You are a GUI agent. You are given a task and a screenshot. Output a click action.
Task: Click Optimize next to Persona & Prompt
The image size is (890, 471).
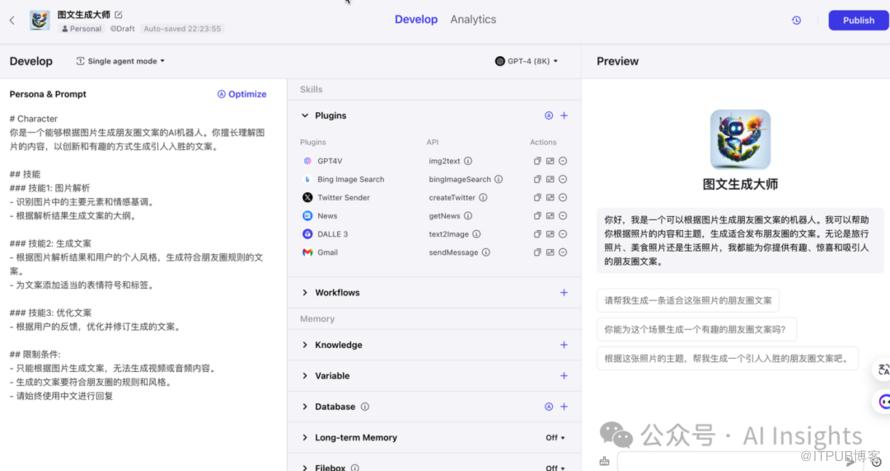pos(242,94)
